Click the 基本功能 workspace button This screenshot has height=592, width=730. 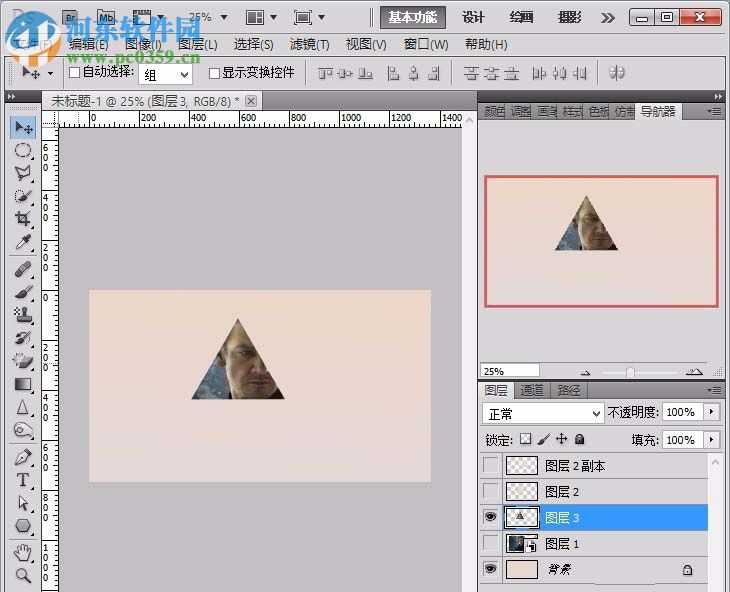coord(413,17)
